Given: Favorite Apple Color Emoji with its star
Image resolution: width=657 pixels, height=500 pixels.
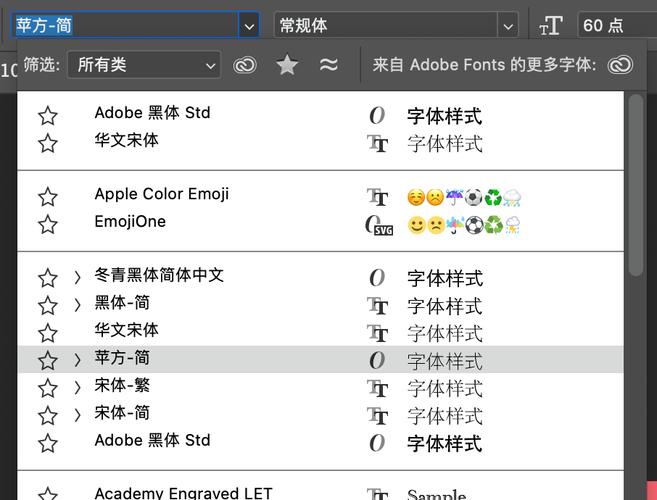Looking at the screenshot, I should (48, 197).
